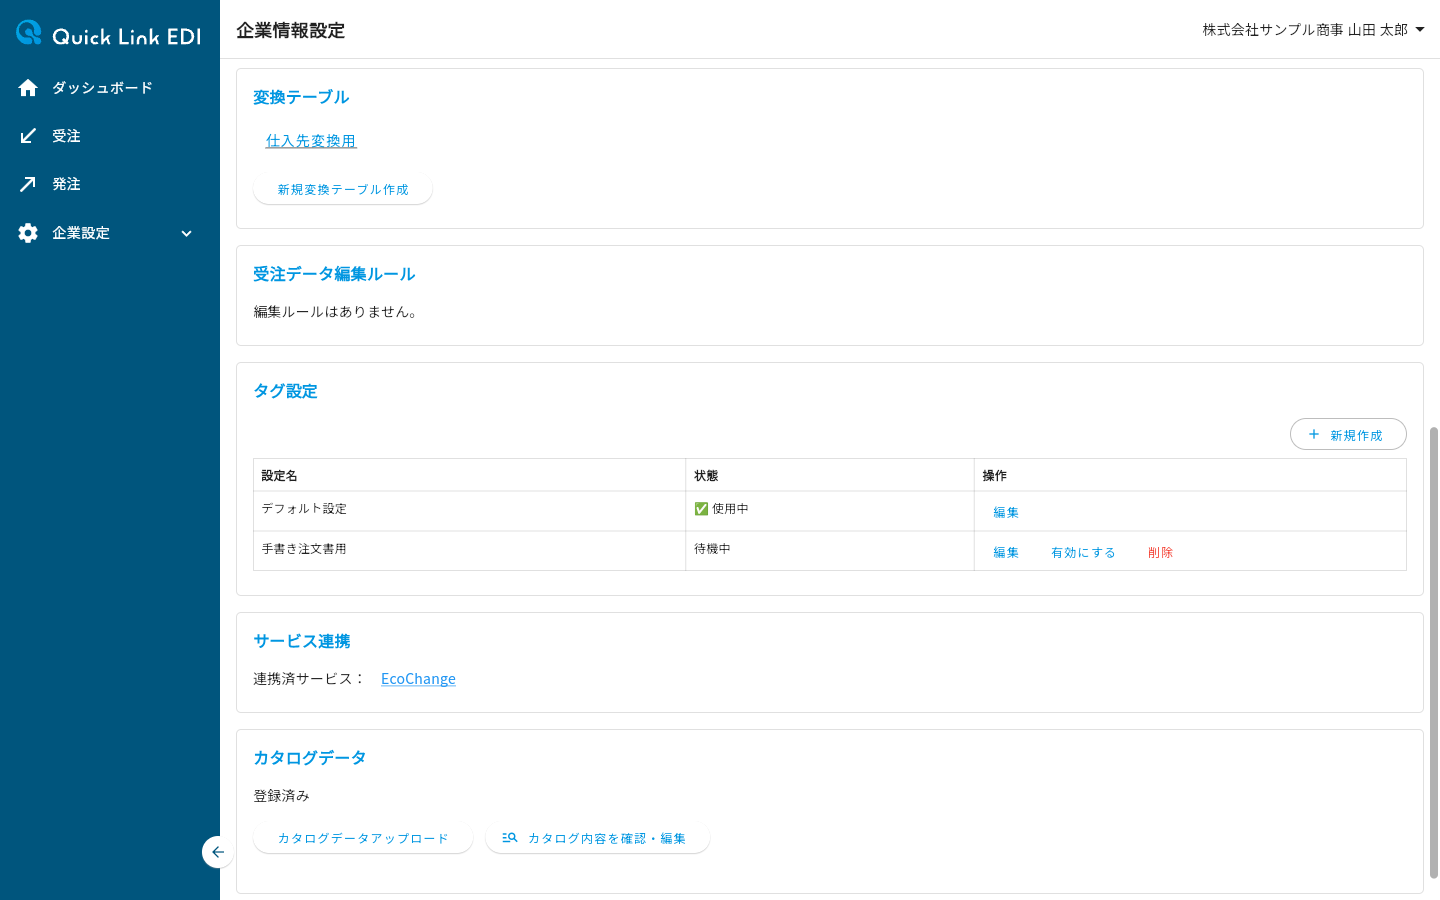Screen dimensions: 1440x900
Task: Click the 状態 column header
Action: pos(830,475)
